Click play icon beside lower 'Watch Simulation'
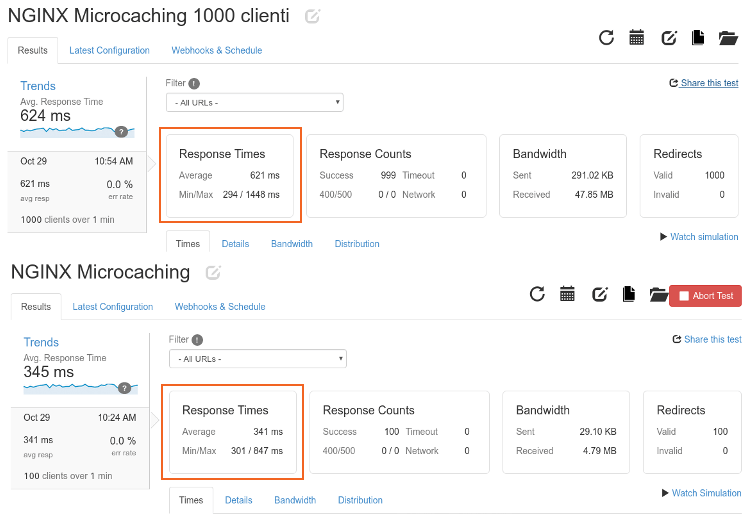The image size is (749, 514). point(665,493)
